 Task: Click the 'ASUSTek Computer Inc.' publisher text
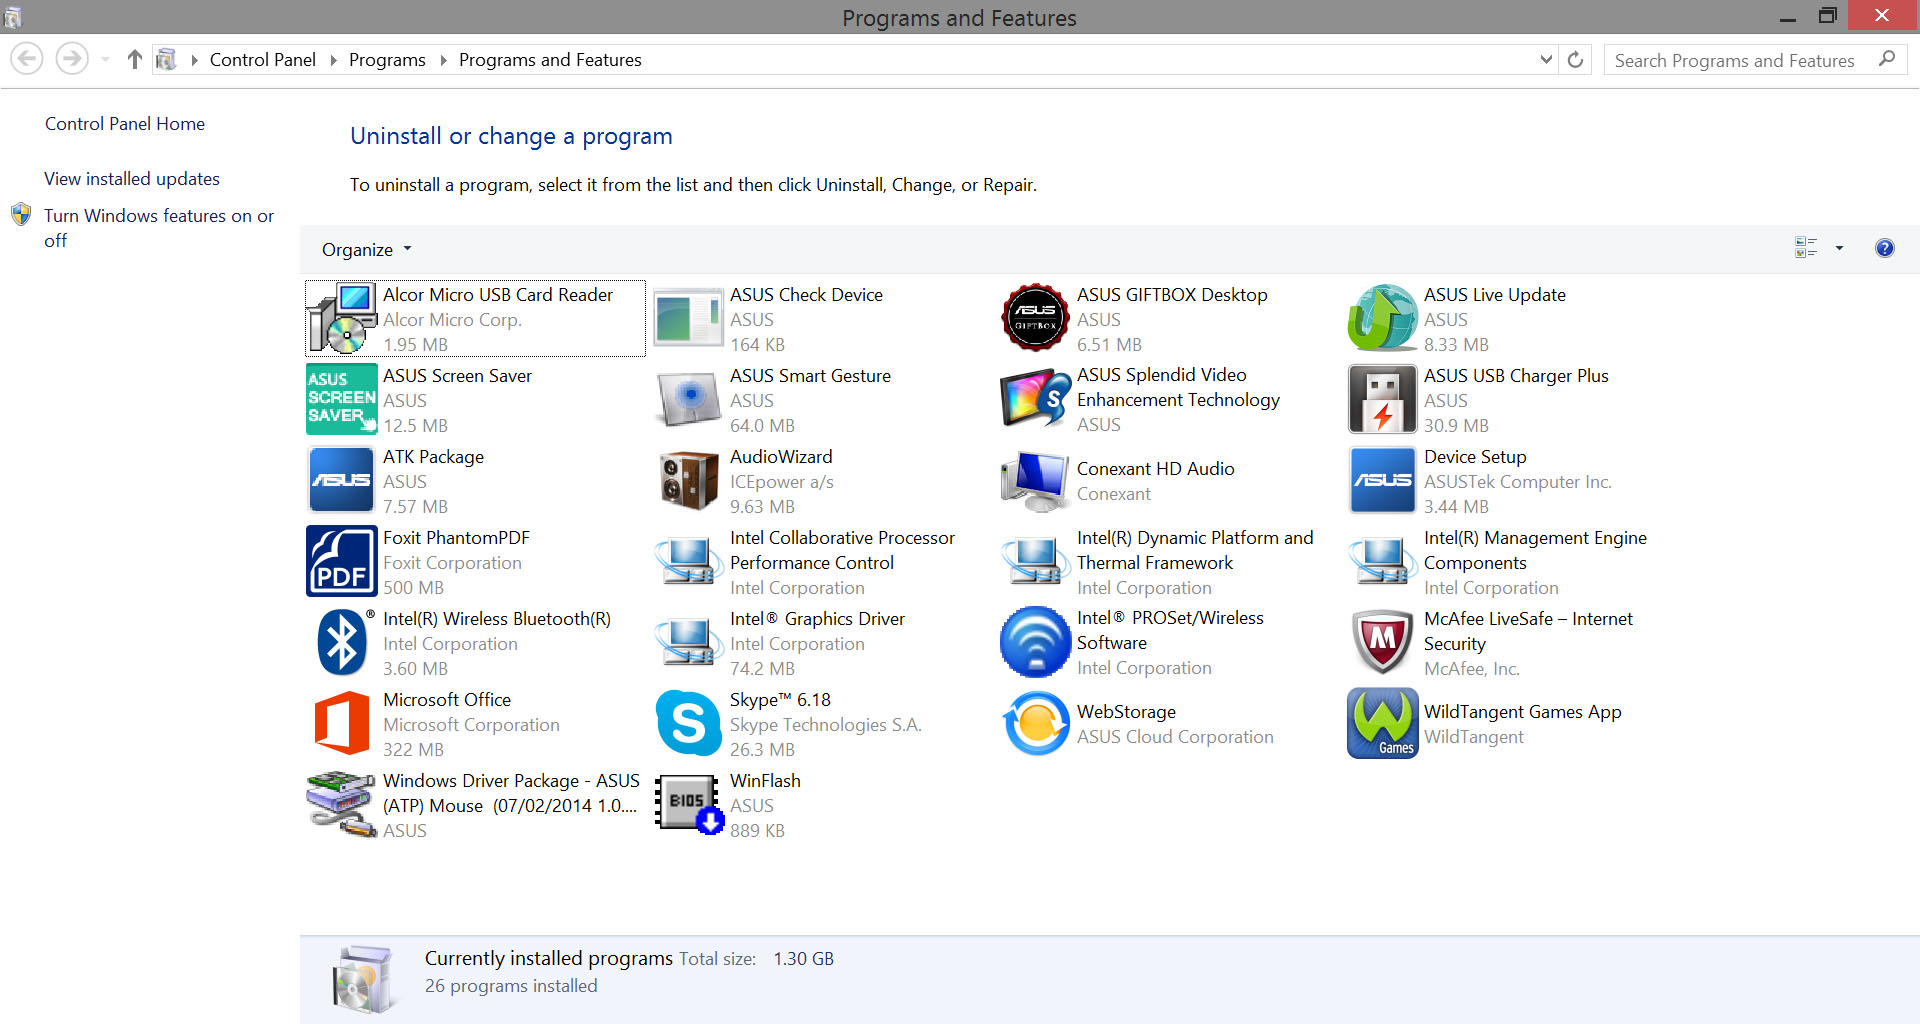1517,482
